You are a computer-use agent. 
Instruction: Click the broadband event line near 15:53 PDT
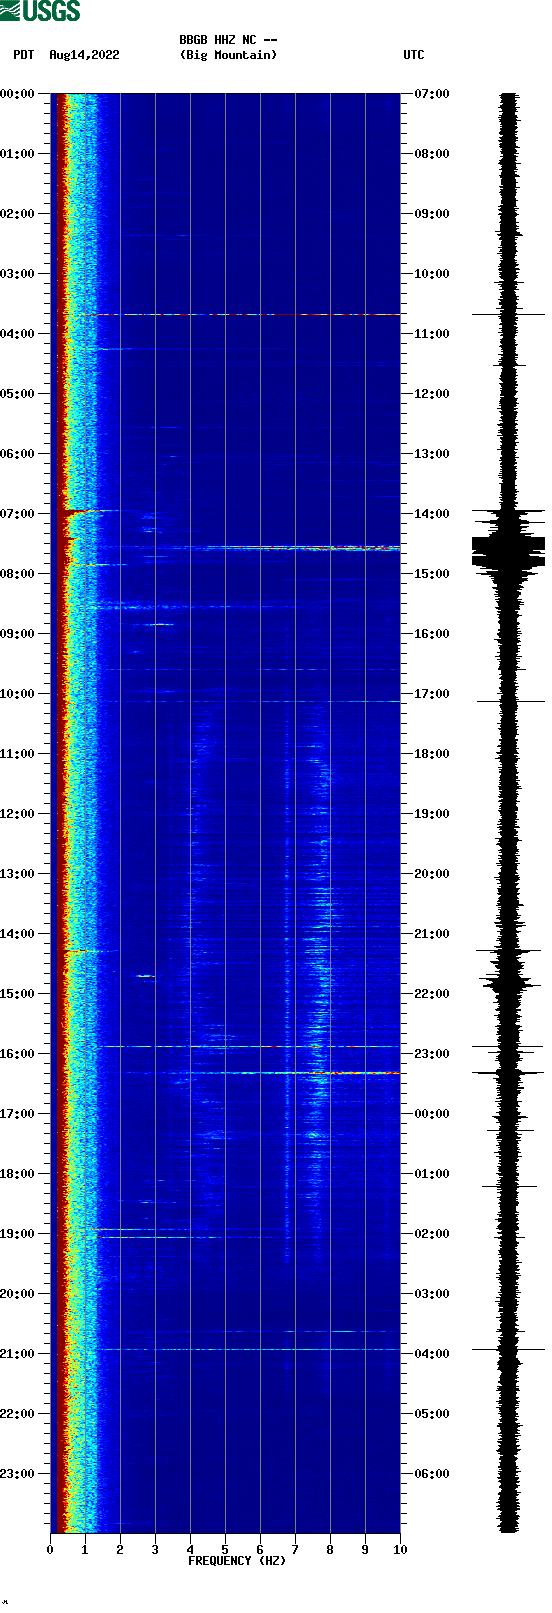point(250,1046)
